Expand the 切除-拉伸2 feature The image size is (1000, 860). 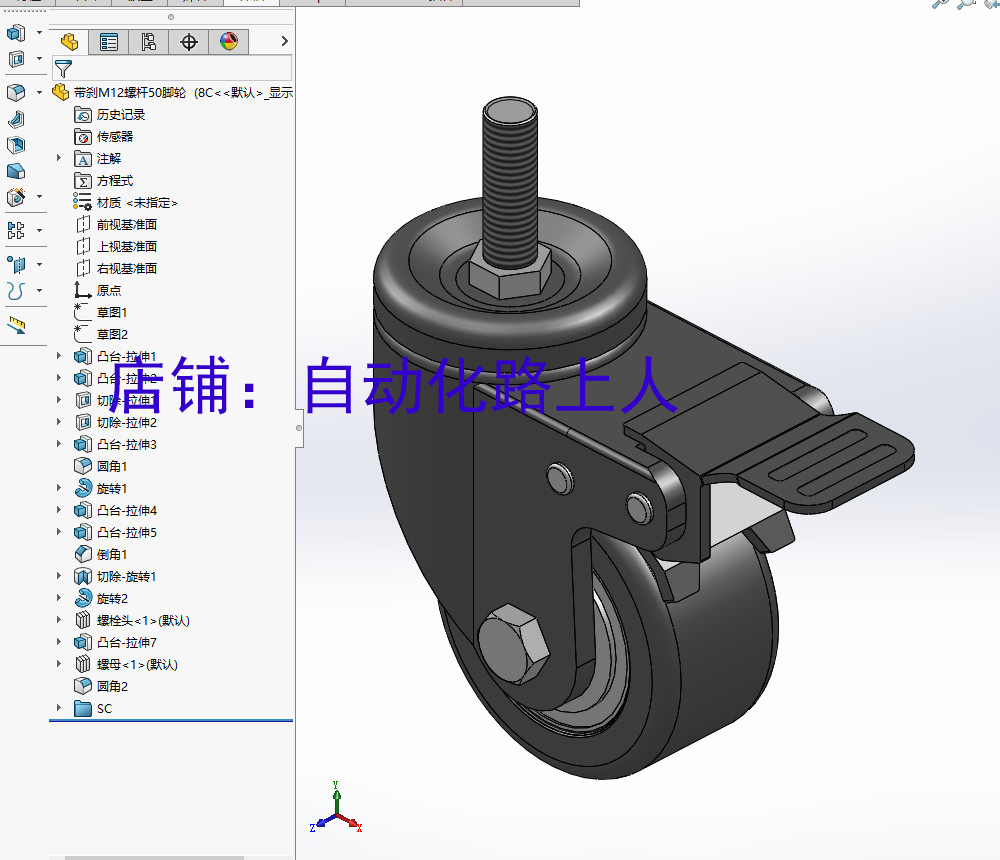click(59, 422)
